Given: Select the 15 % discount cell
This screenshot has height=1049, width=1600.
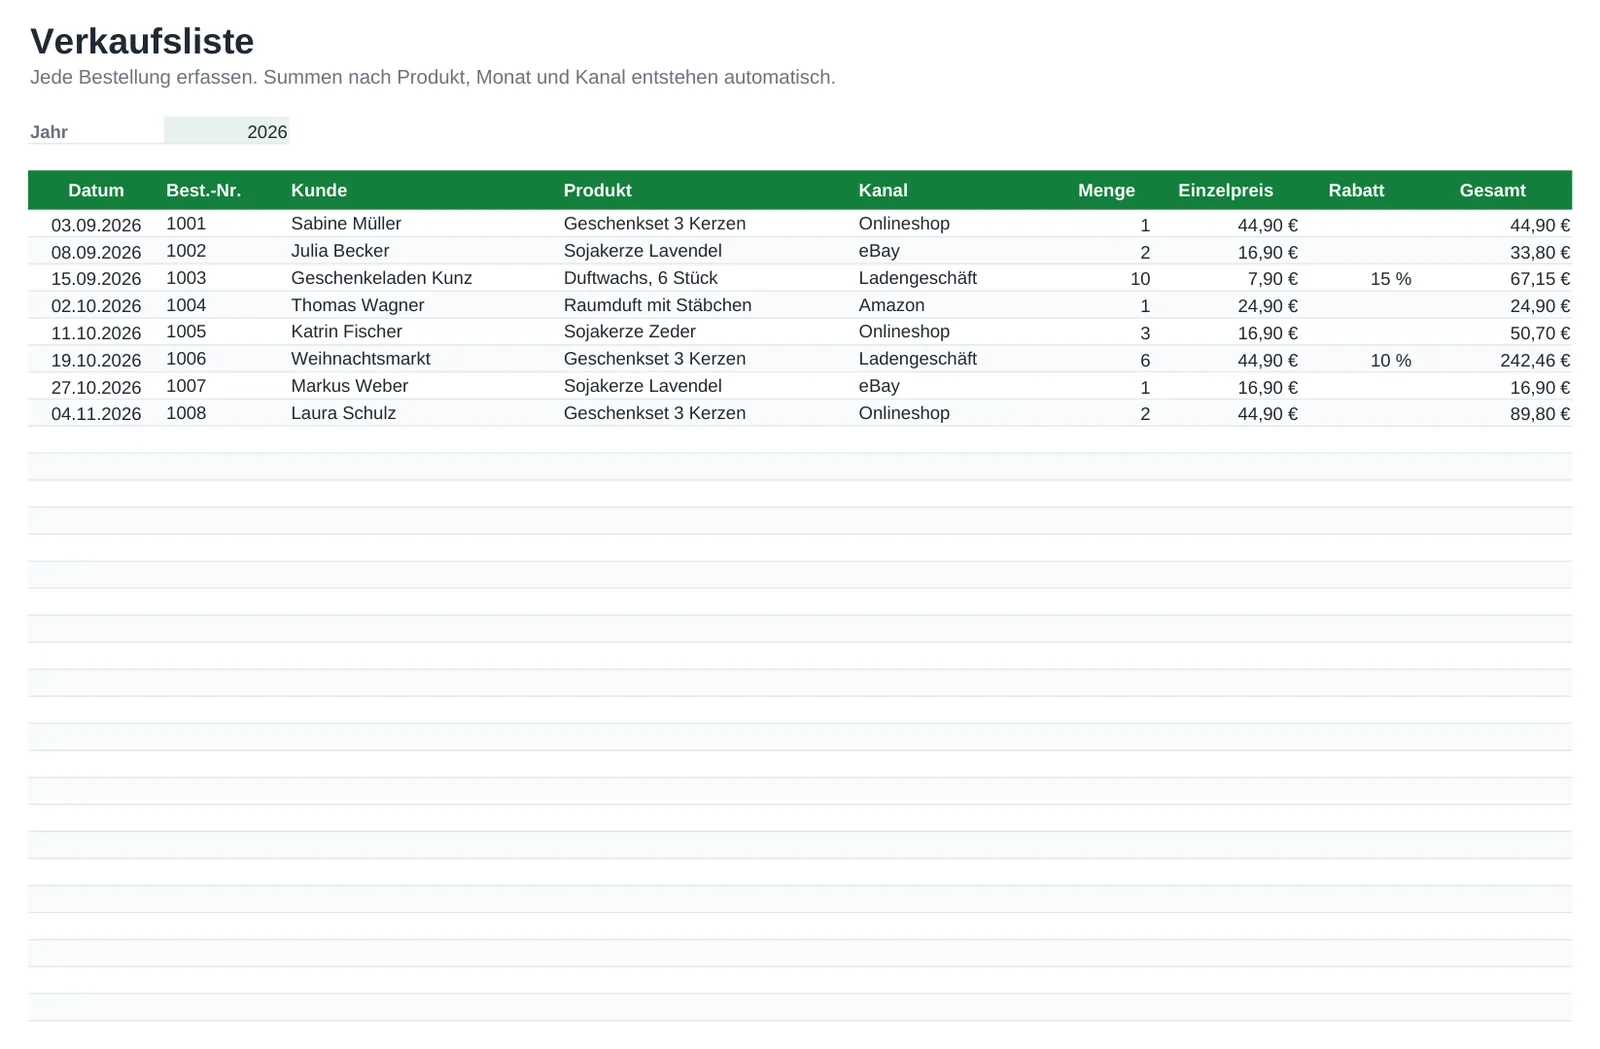Looking at the screenshot, I should coord(1390,279).
